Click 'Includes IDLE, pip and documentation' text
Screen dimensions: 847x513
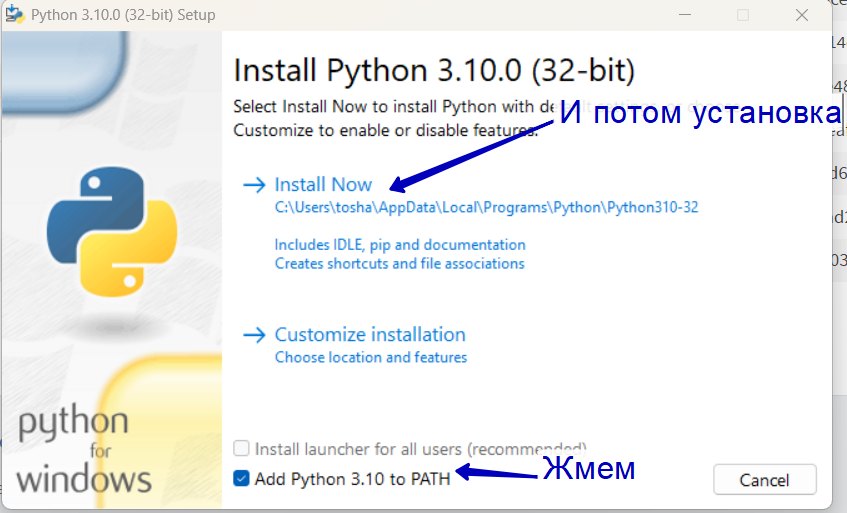400,245
